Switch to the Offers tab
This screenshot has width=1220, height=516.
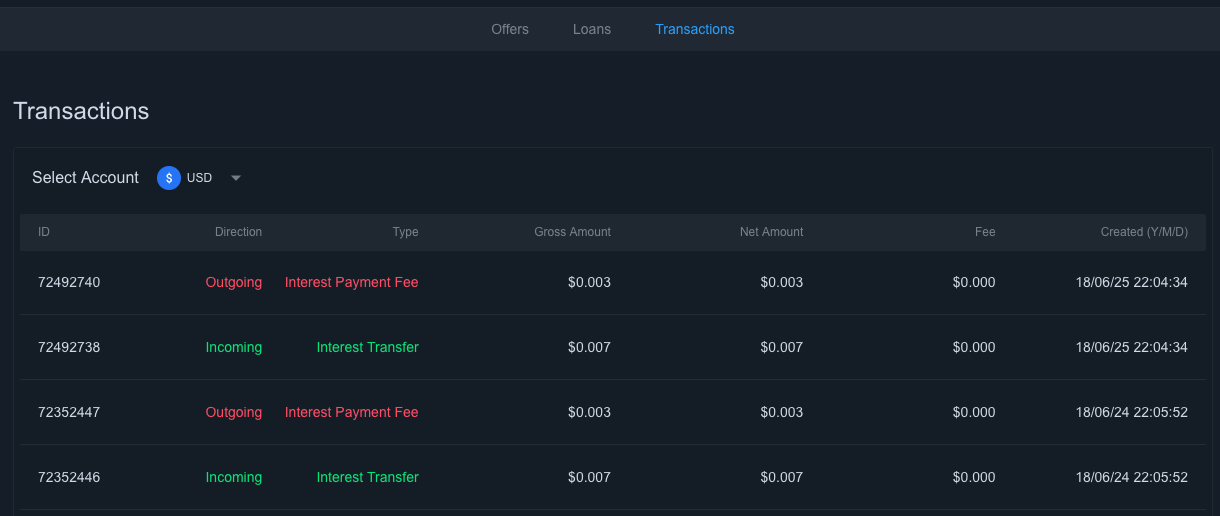pos(510,29)
